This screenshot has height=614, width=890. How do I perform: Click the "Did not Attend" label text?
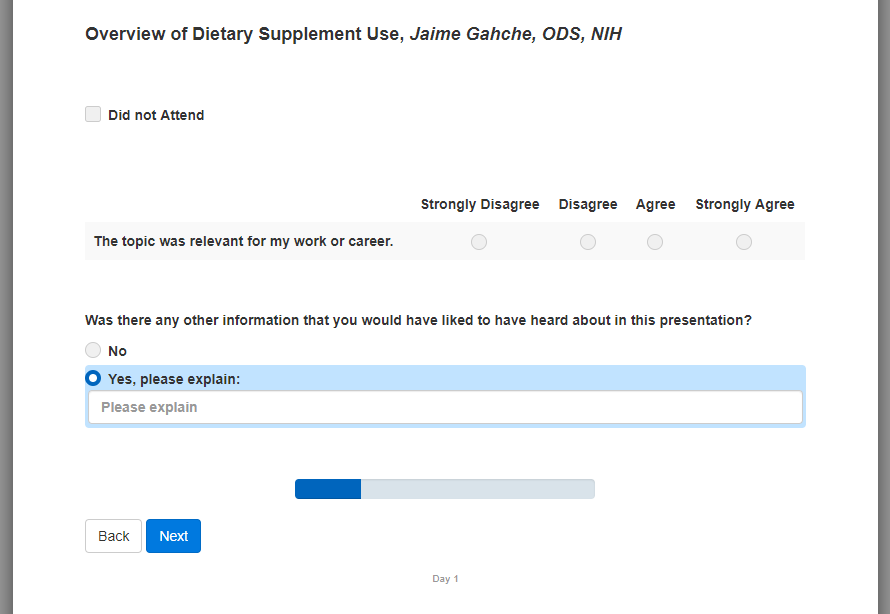point(156,115)
